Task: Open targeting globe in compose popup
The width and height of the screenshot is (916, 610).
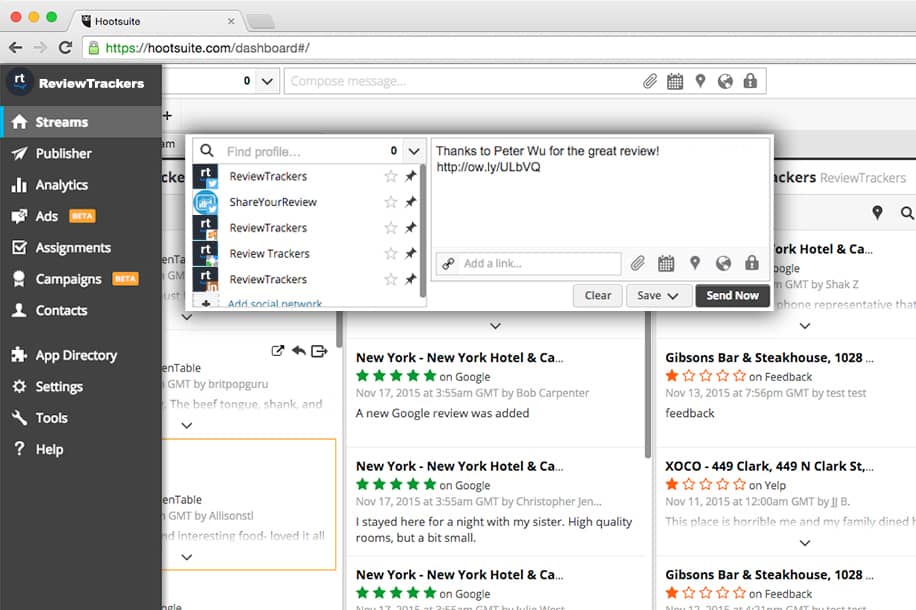Action: pos(723,264)
